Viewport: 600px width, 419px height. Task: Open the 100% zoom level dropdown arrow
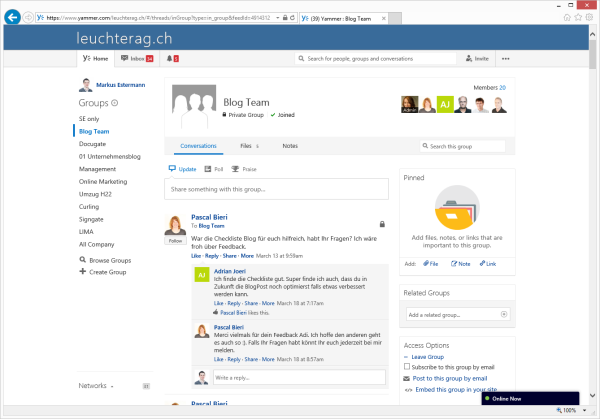pyautogui.click(x=584, y=410)
